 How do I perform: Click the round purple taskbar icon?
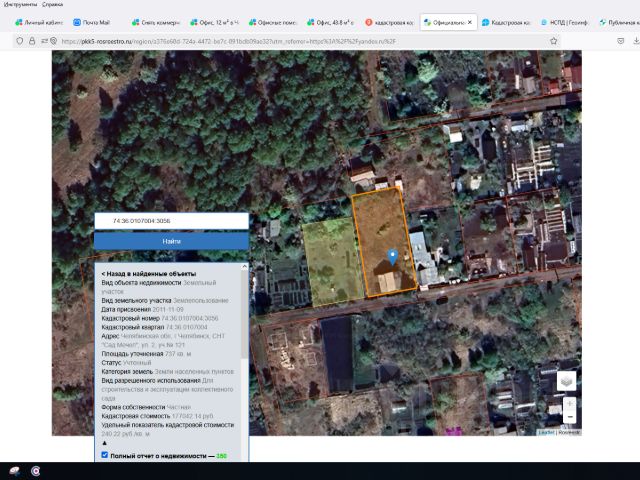click(36, 471)
